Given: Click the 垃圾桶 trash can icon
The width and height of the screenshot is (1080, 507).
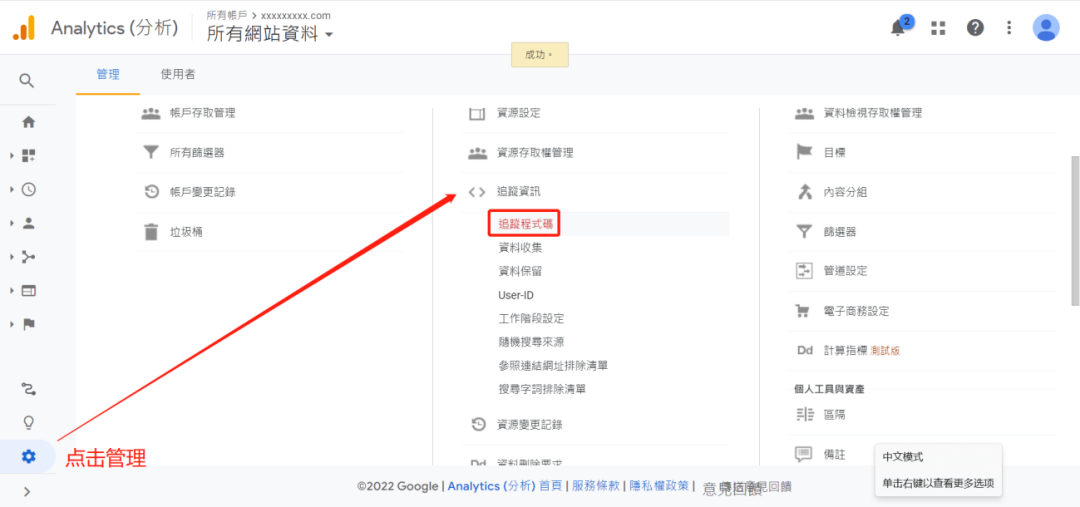Looking at the screenshot, I should (x=151, y=231).
